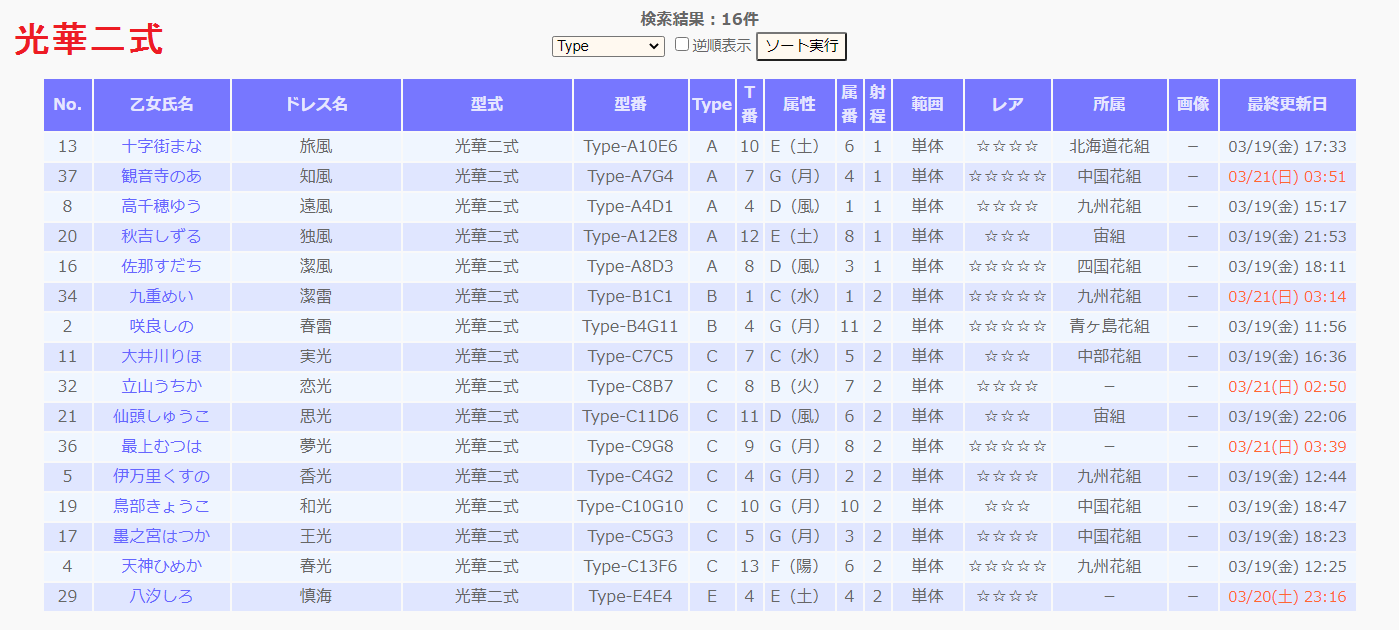Click the 所属 column header

tap(1109, 104)
